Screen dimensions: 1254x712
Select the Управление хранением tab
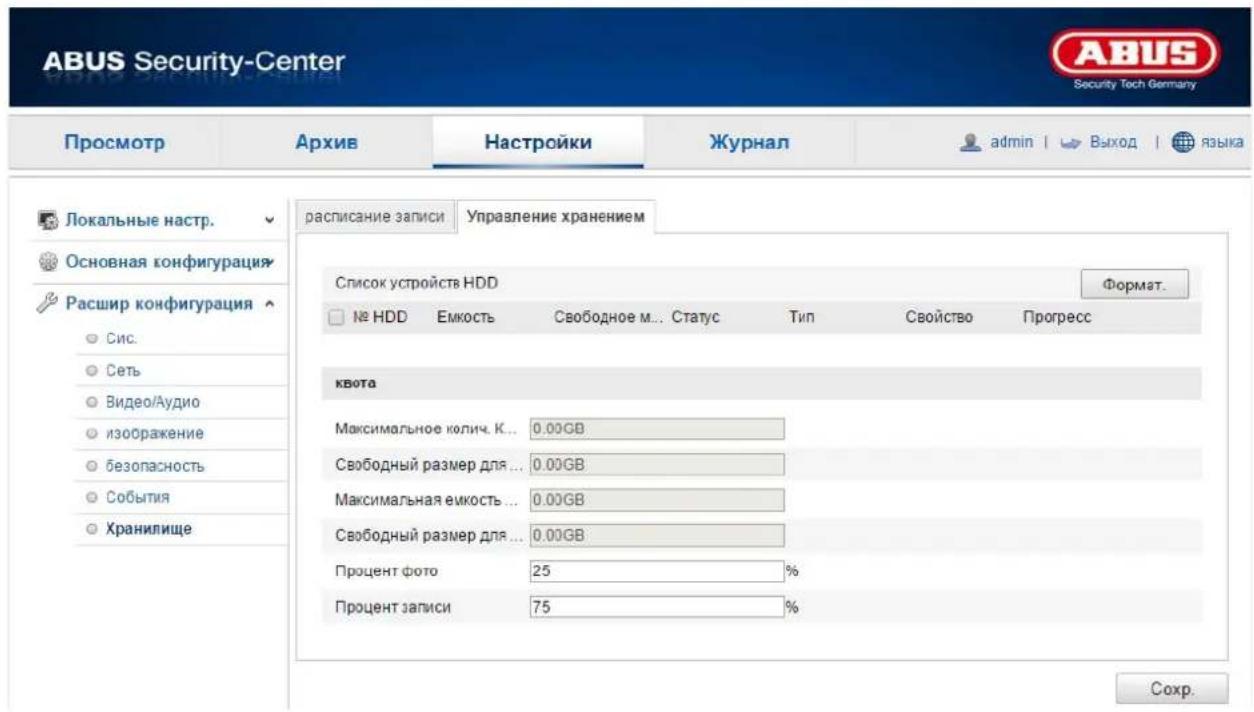[556, 218]
